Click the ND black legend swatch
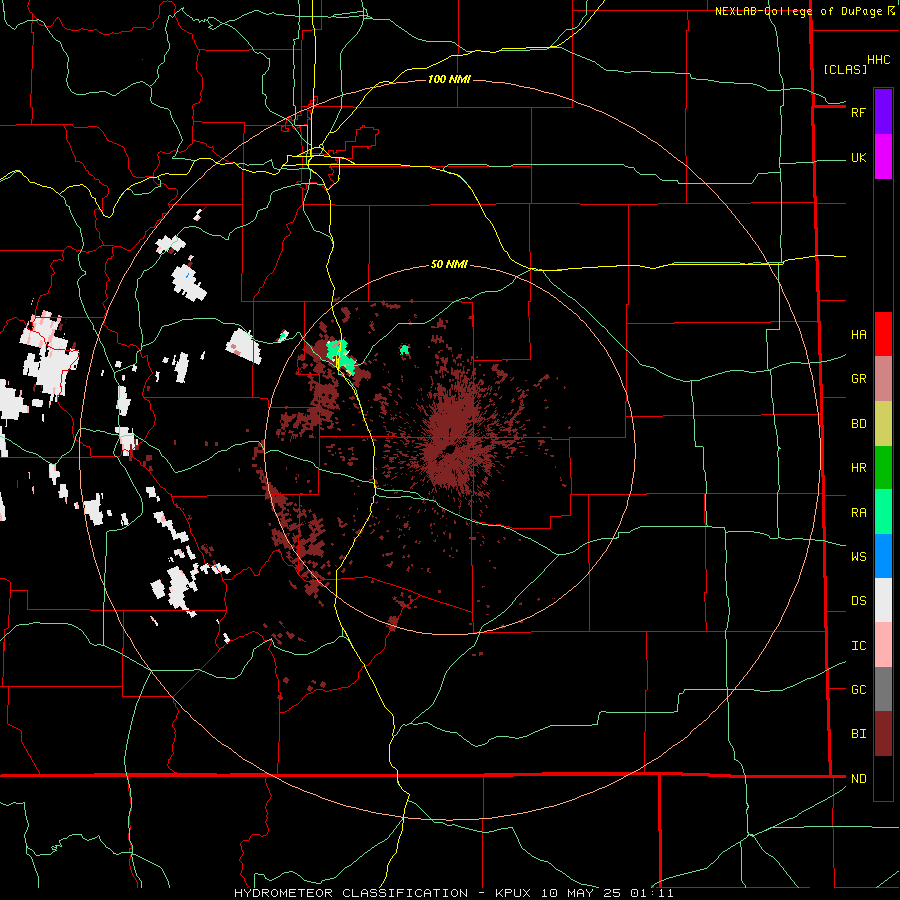900x900 pixels. [883, 778]
